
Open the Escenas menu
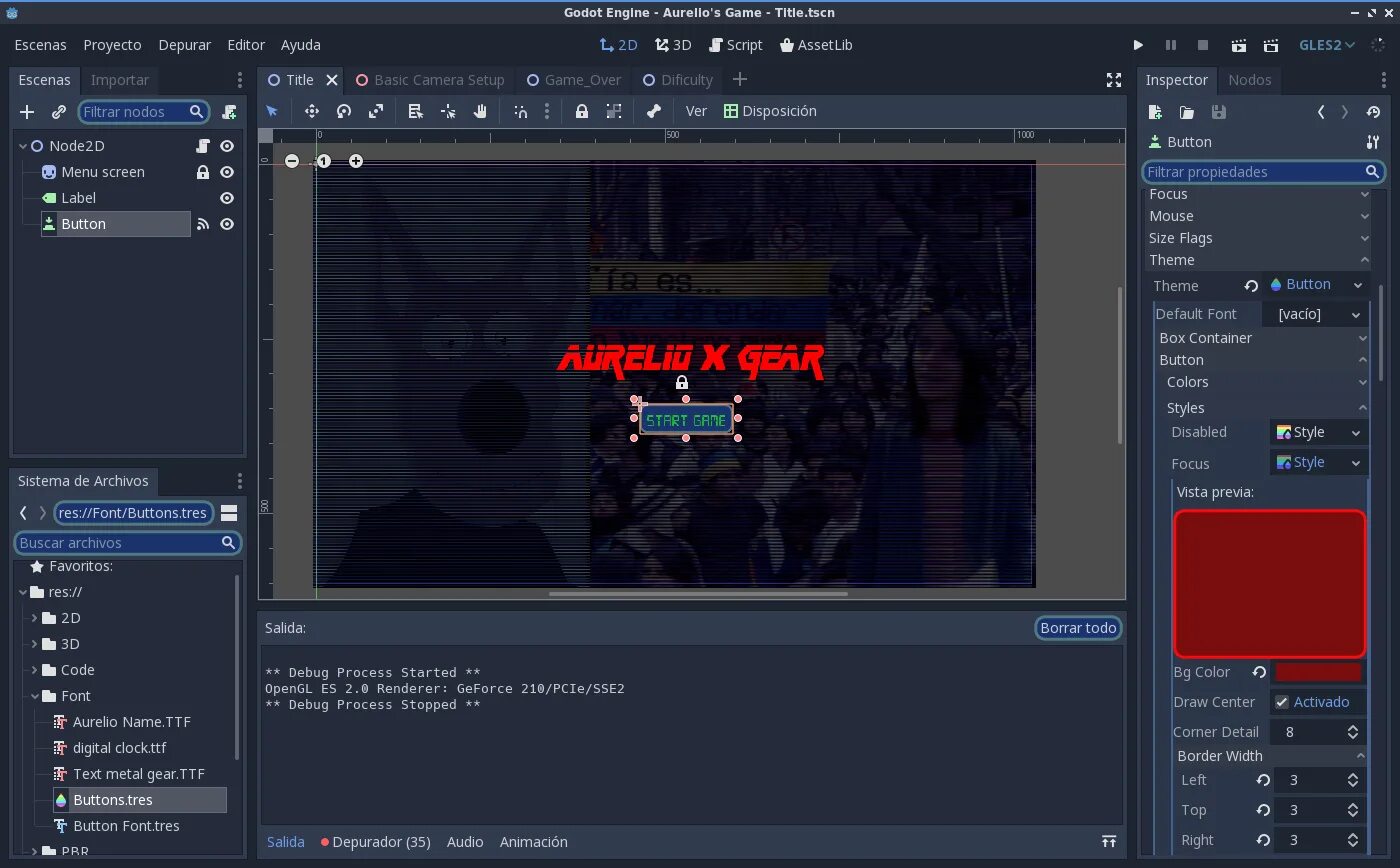[40, 45]
